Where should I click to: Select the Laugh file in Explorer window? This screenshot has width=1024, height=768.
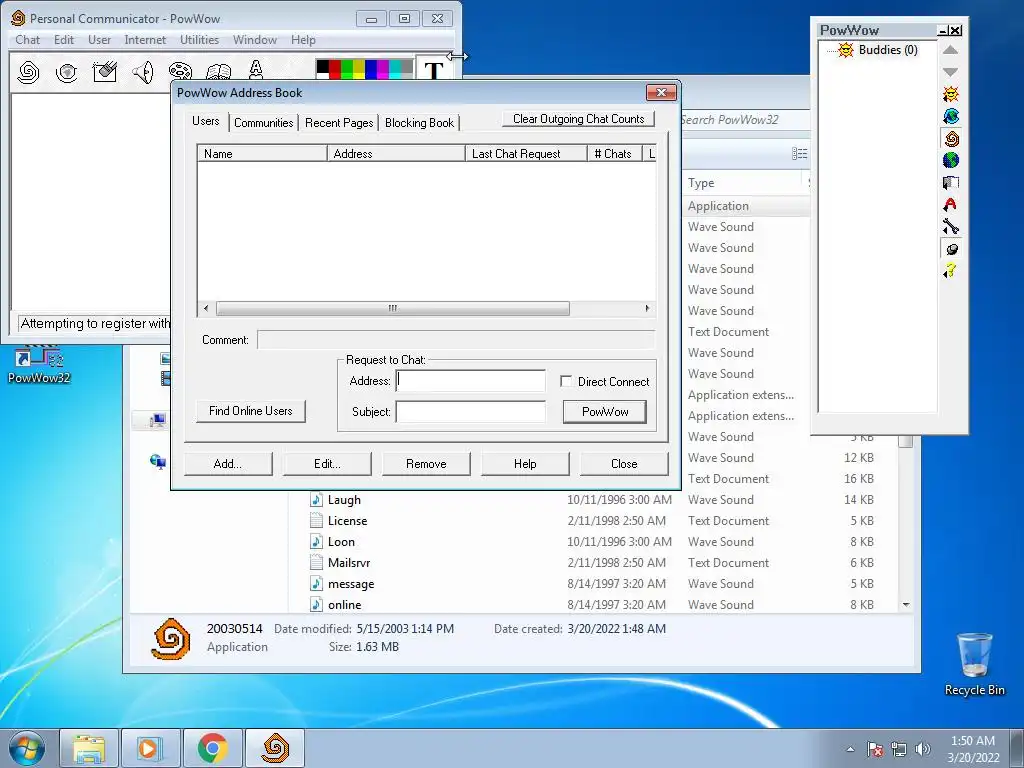tap(344, 500)
